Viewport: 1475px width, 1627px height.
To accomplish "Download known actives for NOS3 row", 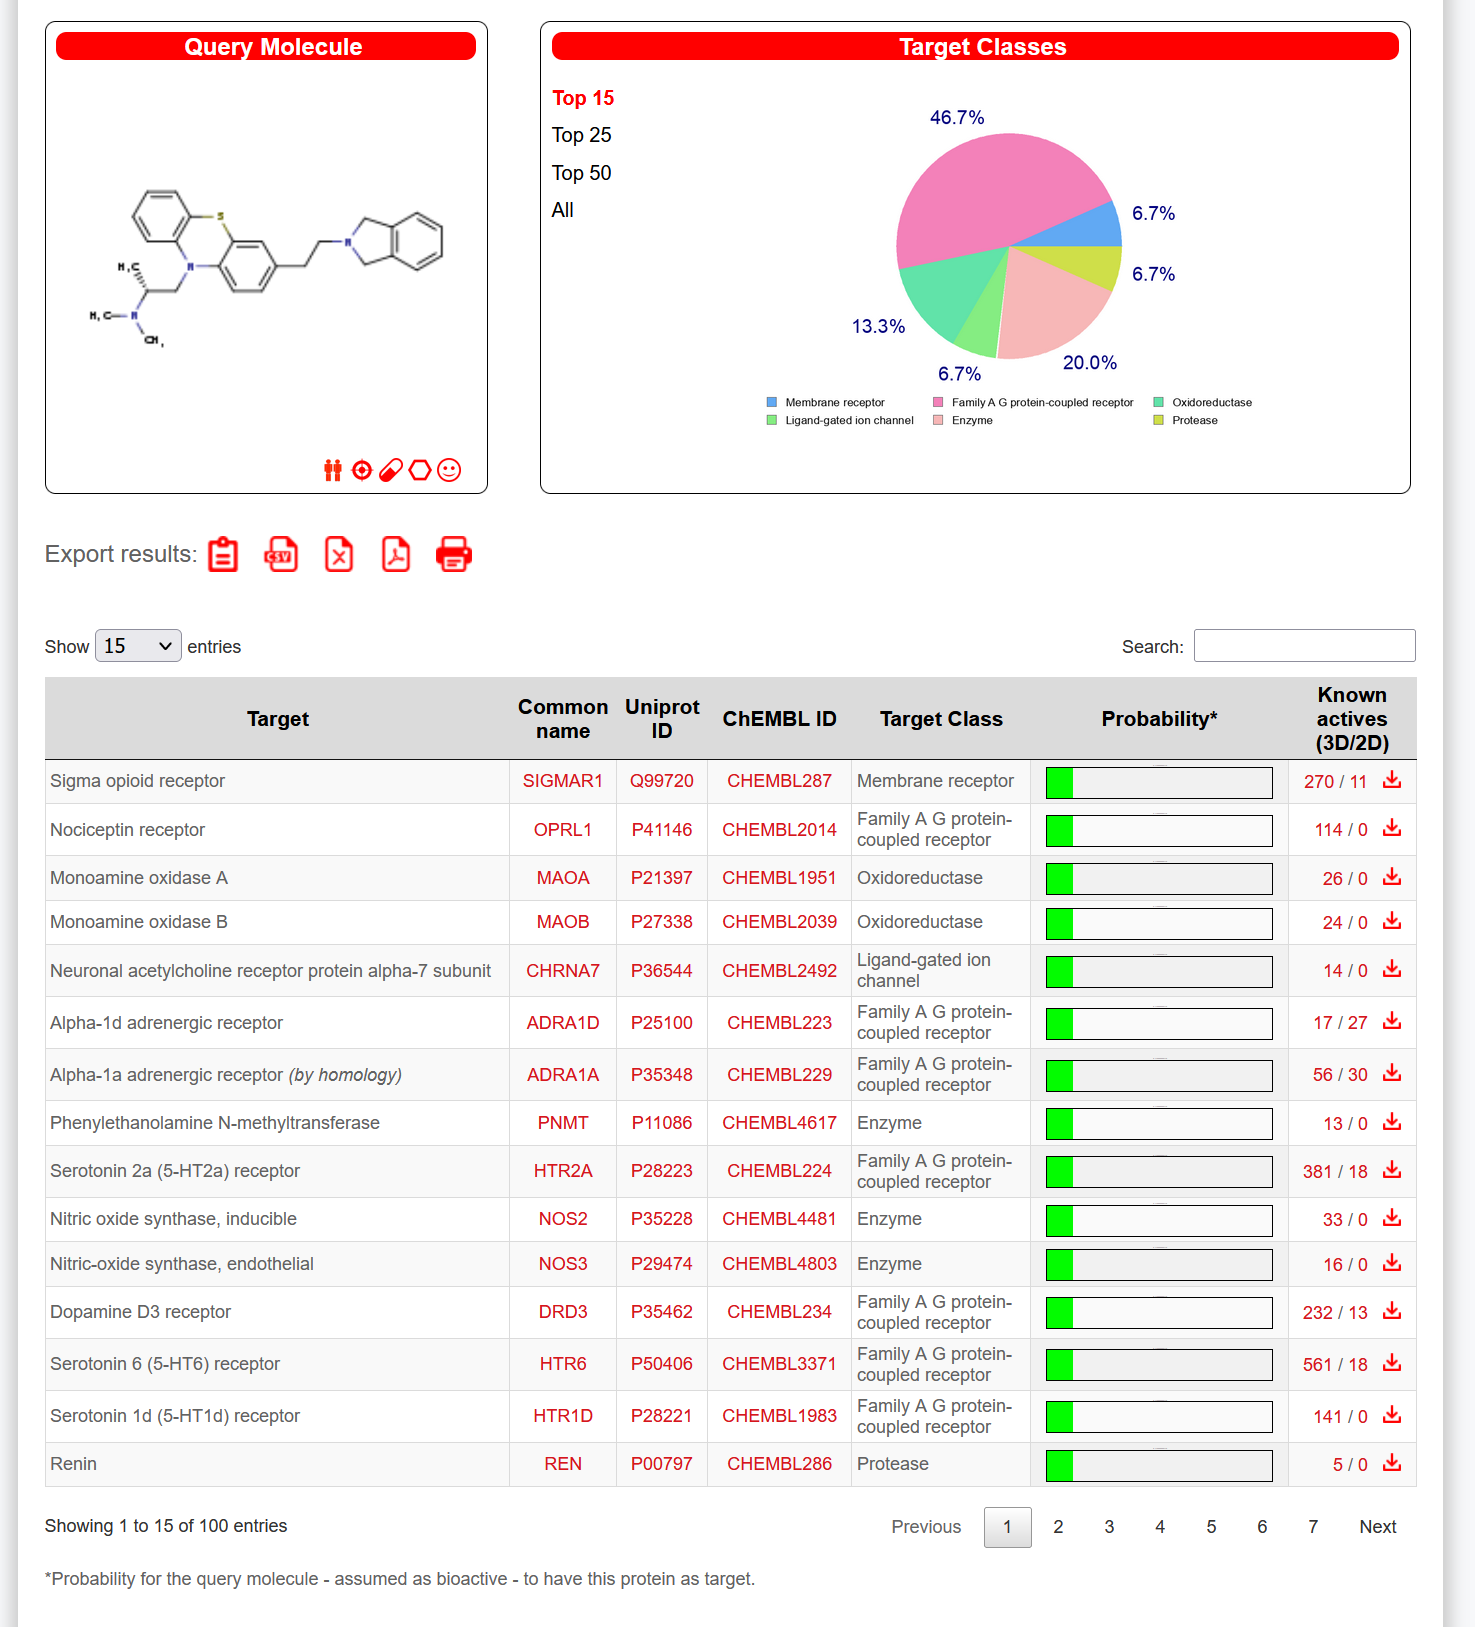I will pyautogui.click(x=1392, y=1263).
